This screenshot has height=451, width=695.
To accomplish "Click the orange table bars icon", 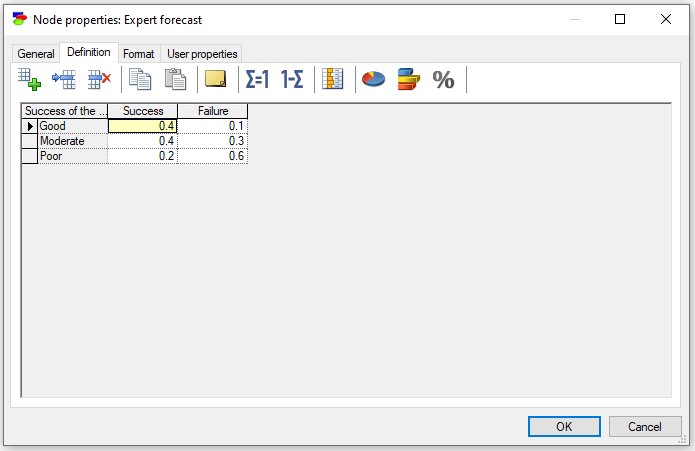I will [333, 79].
